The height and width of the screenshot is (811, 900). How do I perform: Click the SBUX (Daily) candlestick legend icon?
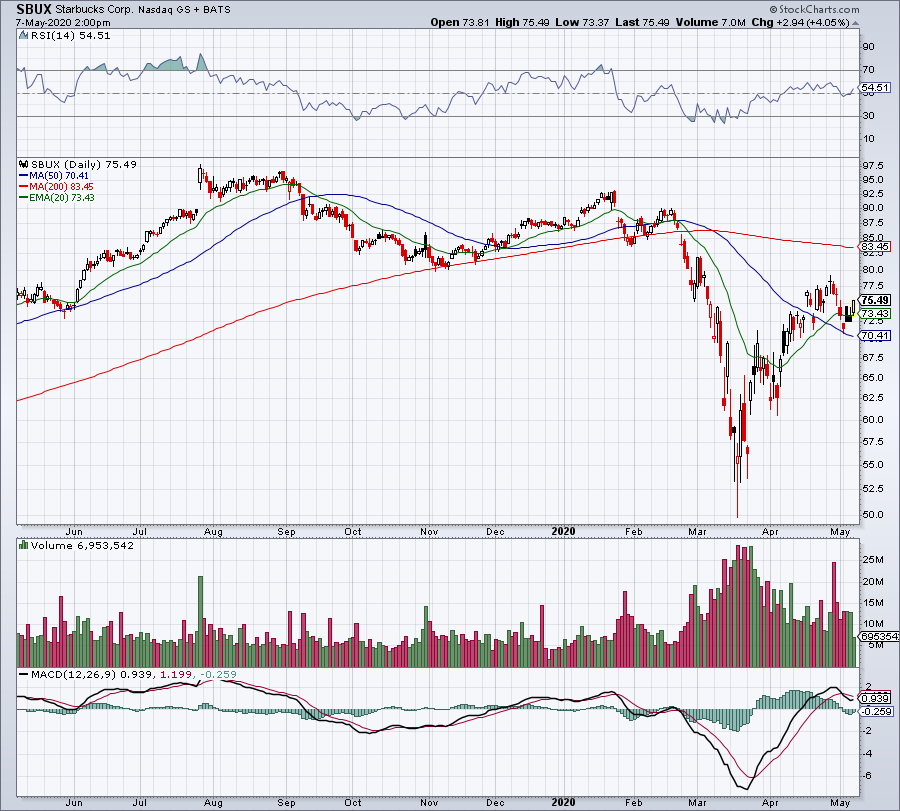[24, 164]
